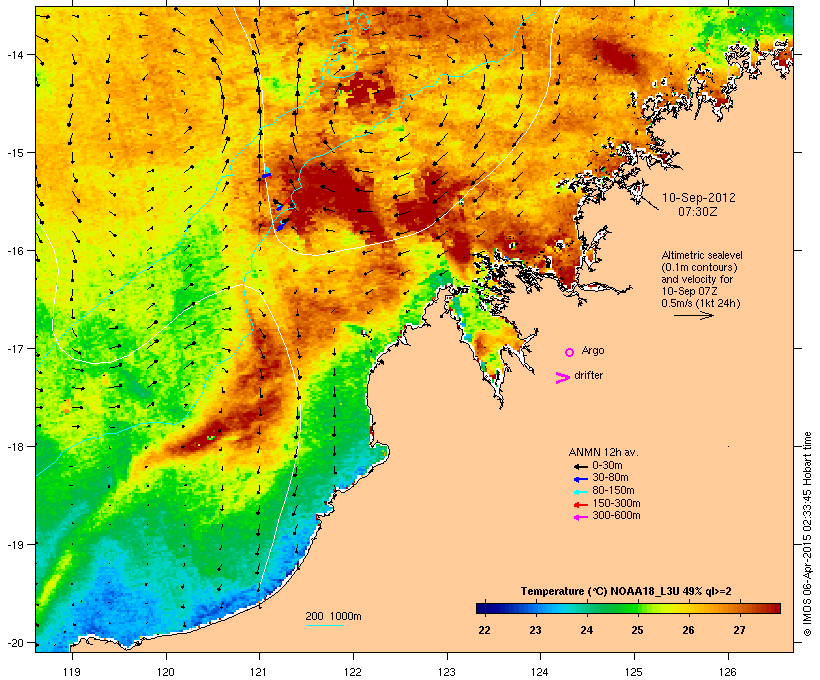This screenshot has height=680, width=820.
Task: Click the date text 10-Sep-2012
Action: click(x=699, y=198)
